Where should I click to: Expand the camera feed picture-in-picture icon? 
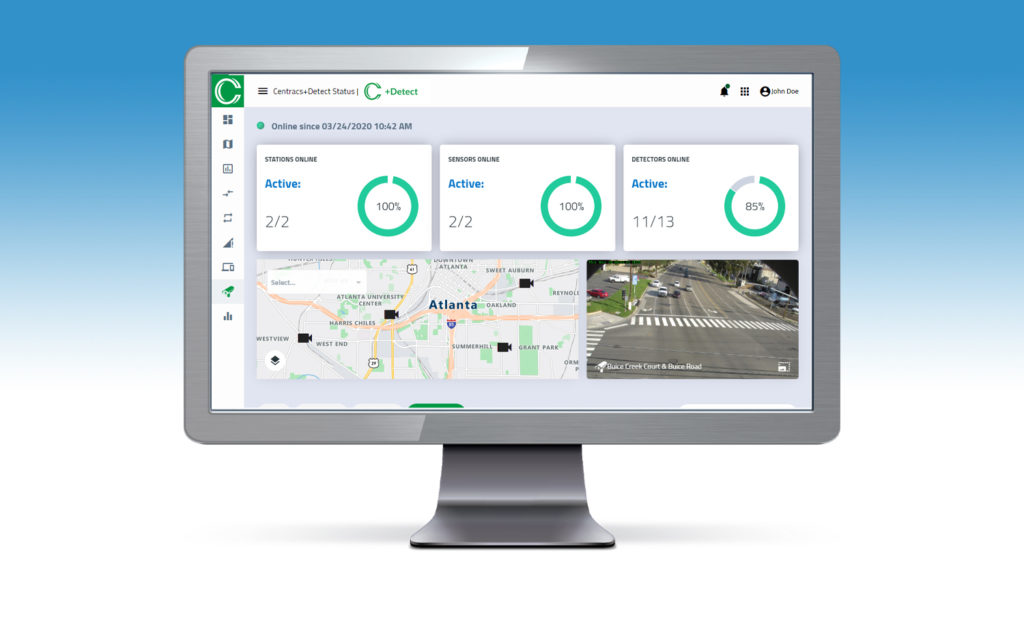[784, 367]
